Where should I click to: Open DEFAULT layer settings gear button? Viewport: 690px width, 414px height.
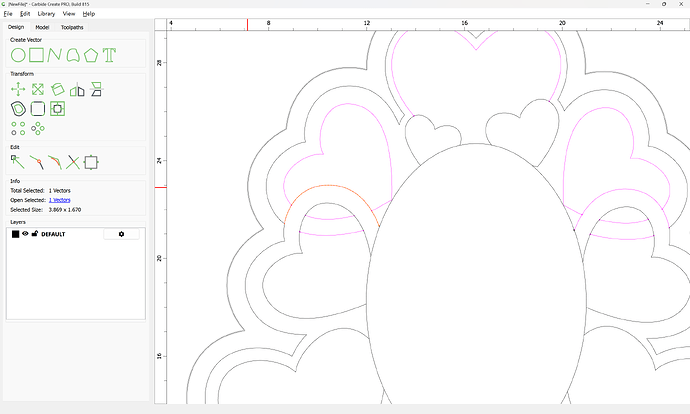pos(121,234)
